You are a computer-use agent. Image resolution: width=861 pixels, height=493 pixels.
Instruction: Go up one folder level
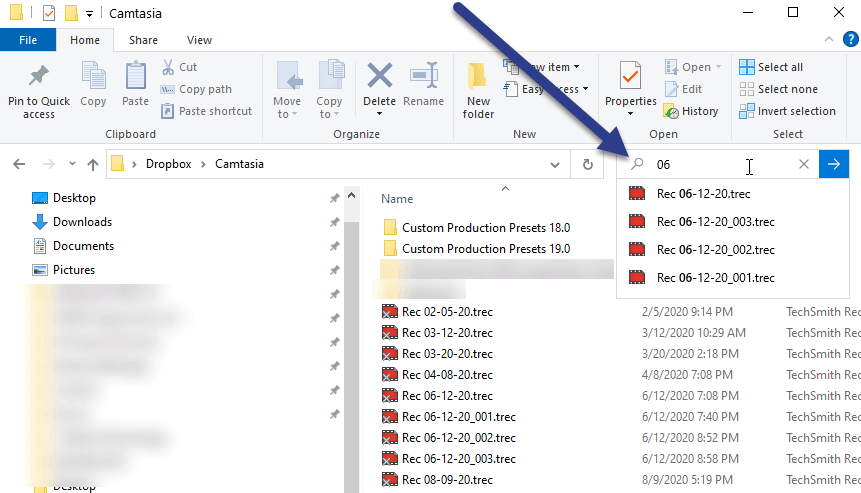93,164
